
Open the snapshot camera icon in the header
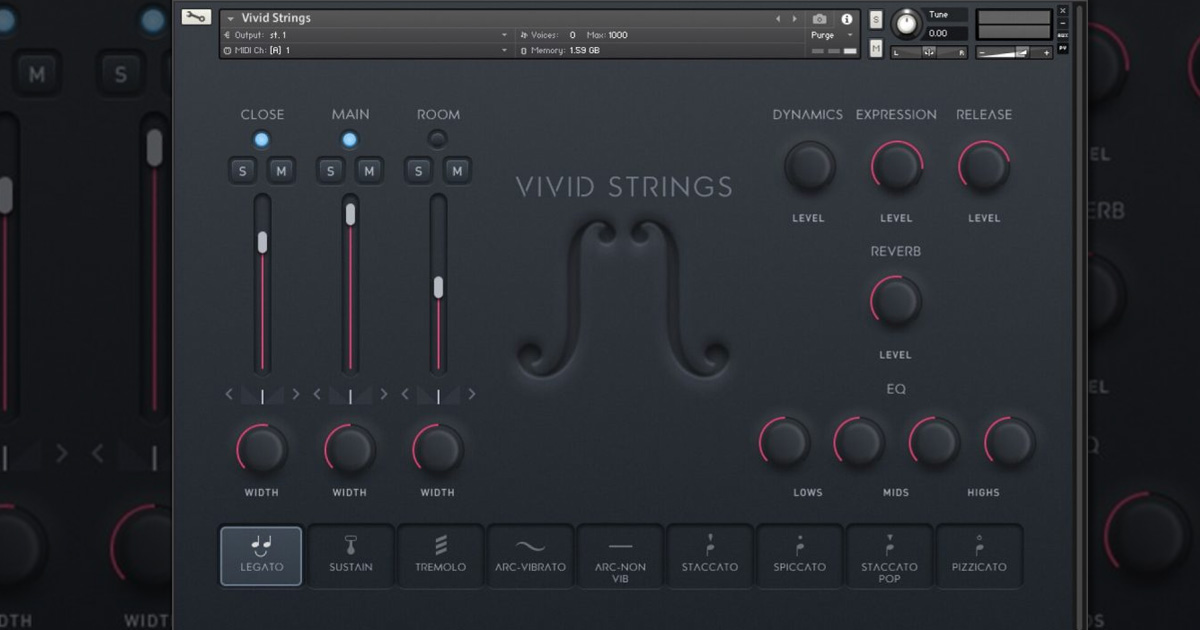pyautogui.click(x=820, y=17)
